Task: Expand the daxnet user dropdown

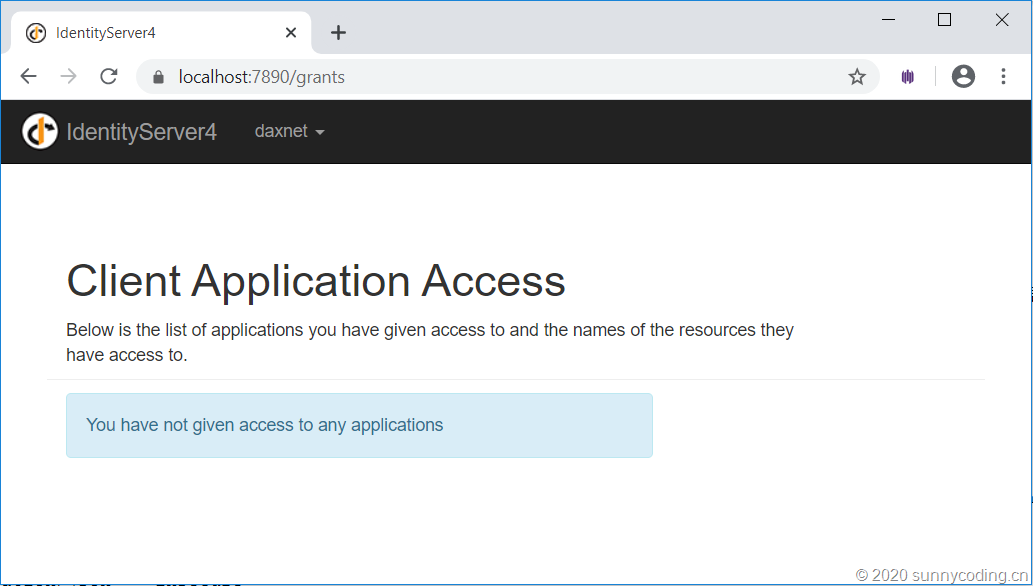Action: tap(290, 131)
